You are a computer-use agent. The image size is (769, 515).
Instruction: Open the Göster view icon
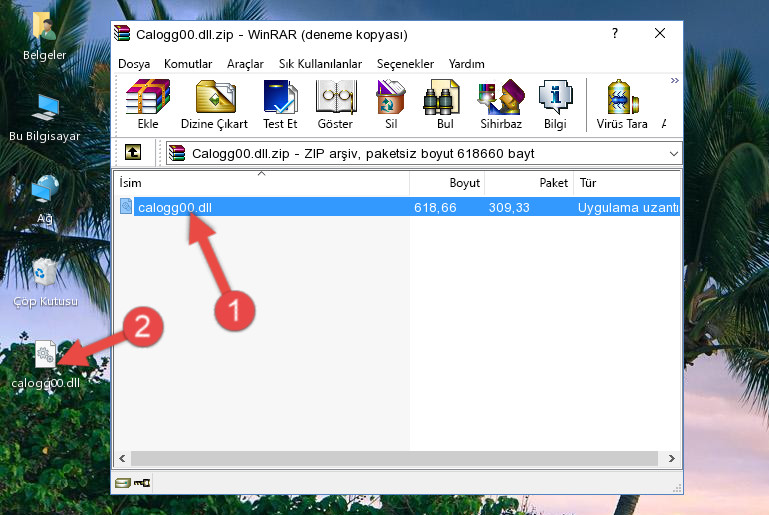pos(335,104)
